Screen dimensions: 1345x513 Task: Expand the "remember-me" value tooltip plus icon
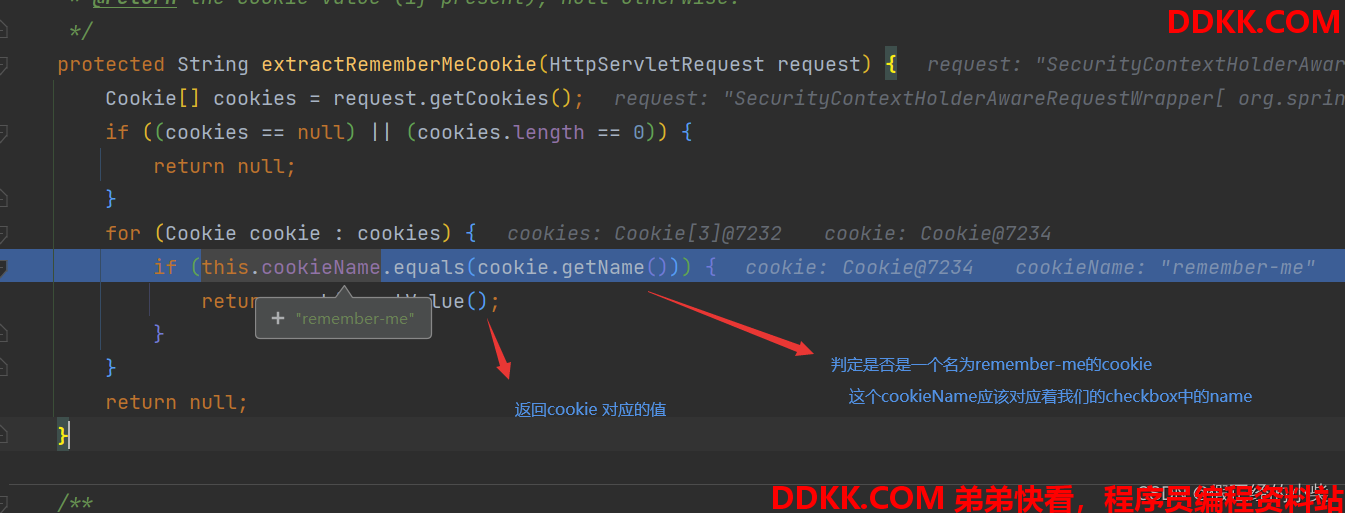[x=278, y=319]
